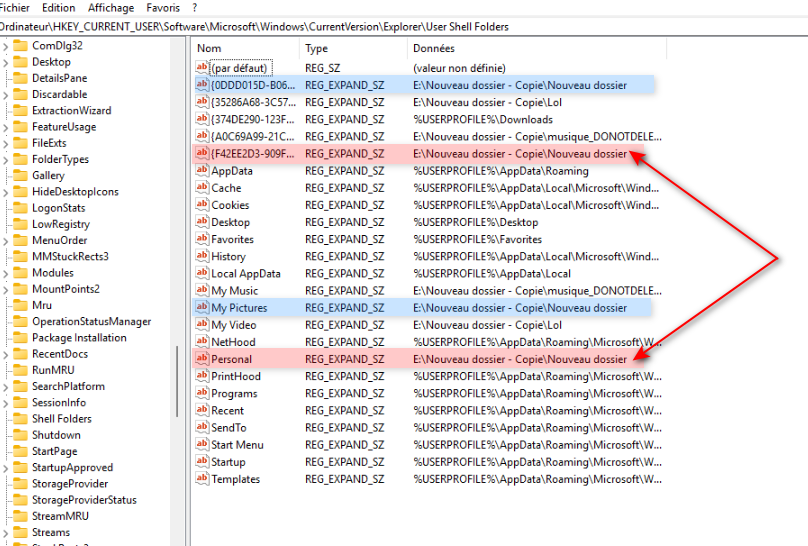Select the ExtractionWizard folder icon
The width and height of the screenshot is (808, 546).
point(20,110)
